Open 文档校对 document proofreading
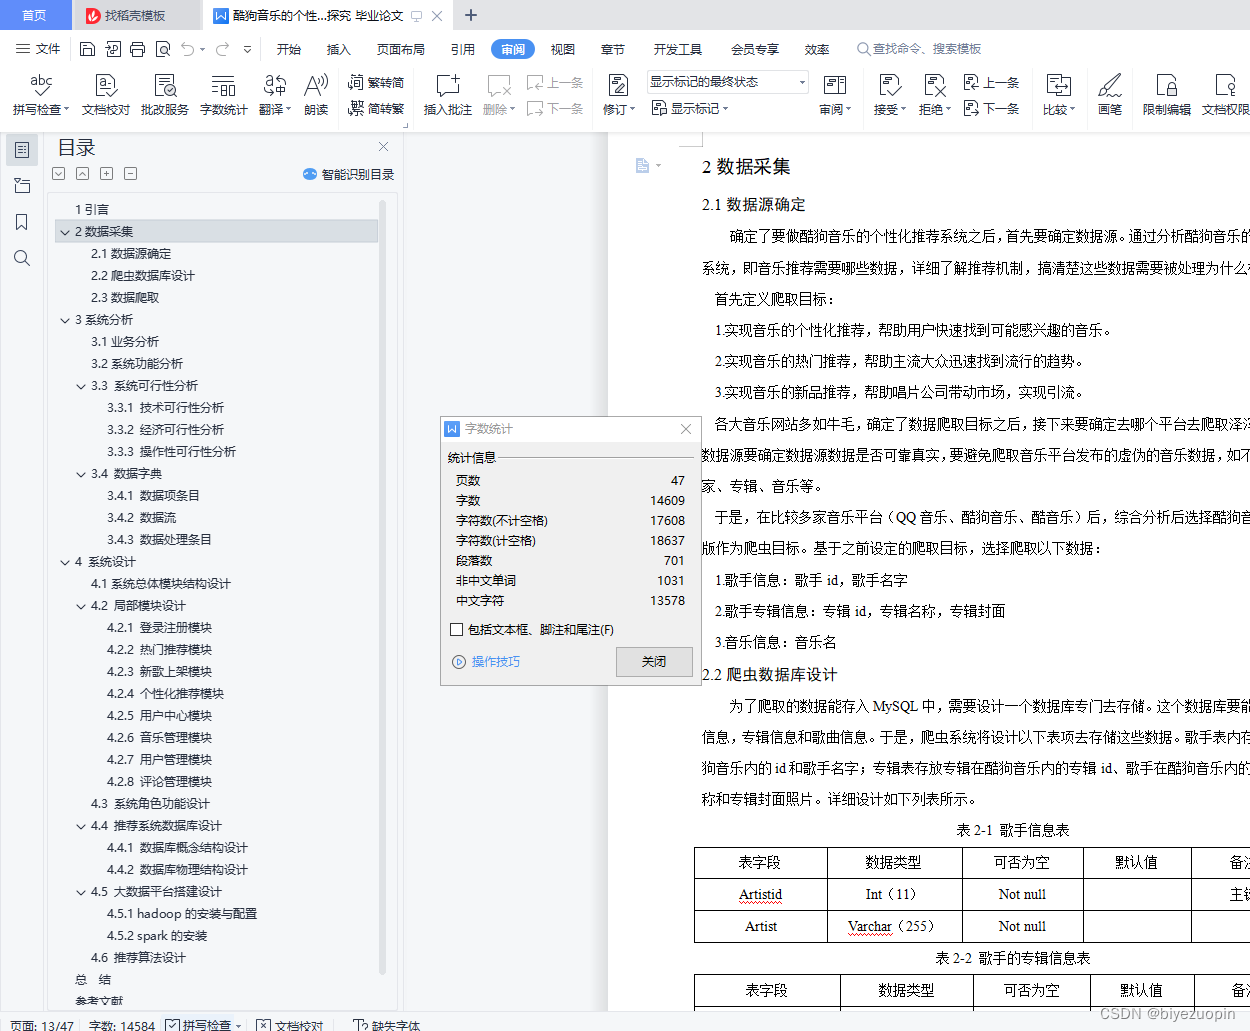This screenshot has width=1250, height=1031. click(106, 95)
